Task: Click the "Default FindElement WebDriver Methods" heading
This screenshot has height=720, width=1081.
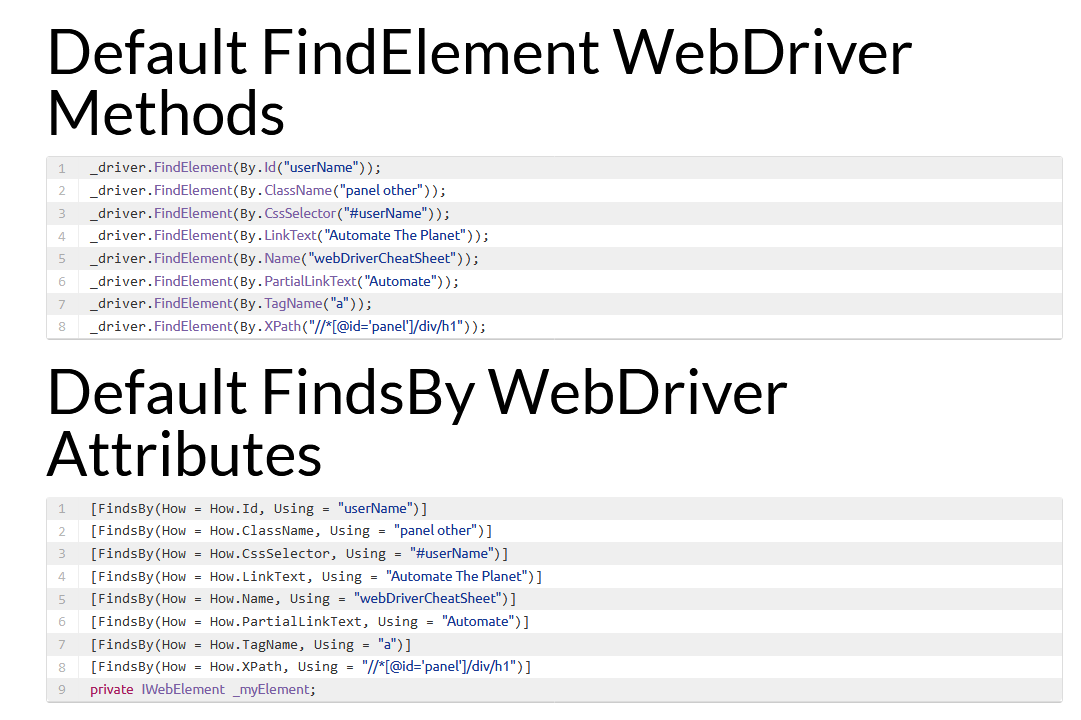Action: [x=479, y=82]
